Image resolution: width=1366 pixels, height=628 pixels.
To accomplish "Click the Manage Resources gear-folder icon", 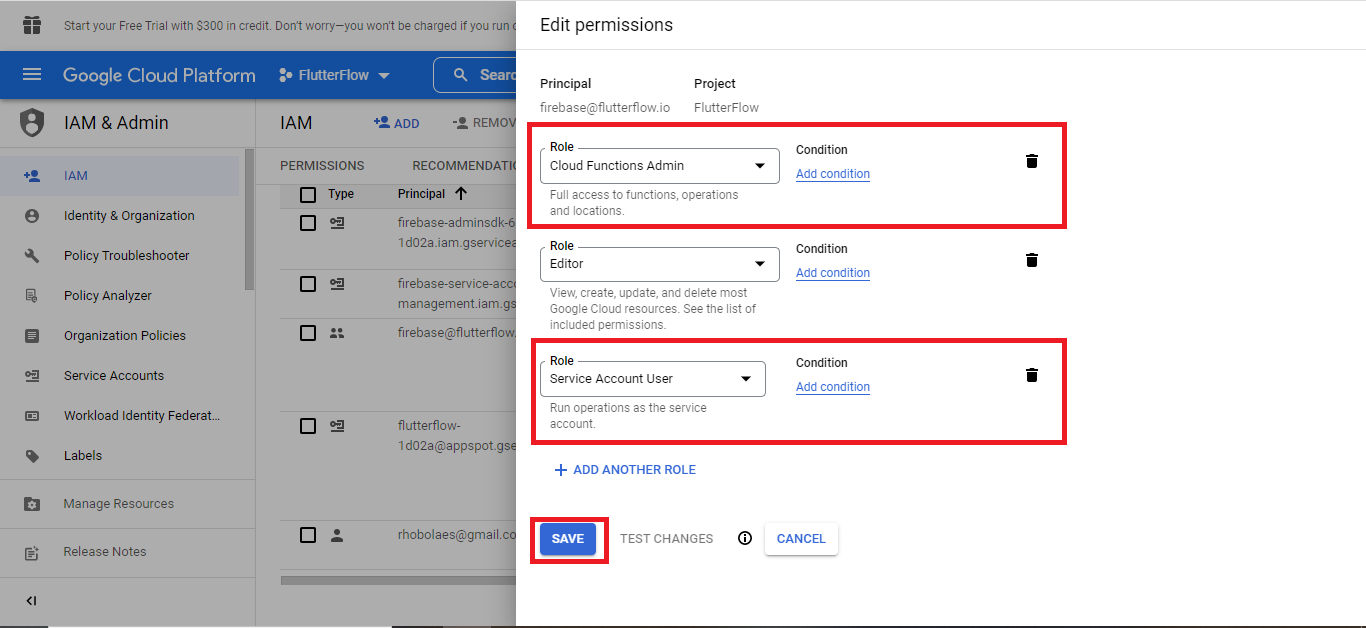I will click(x=32, y=504).
